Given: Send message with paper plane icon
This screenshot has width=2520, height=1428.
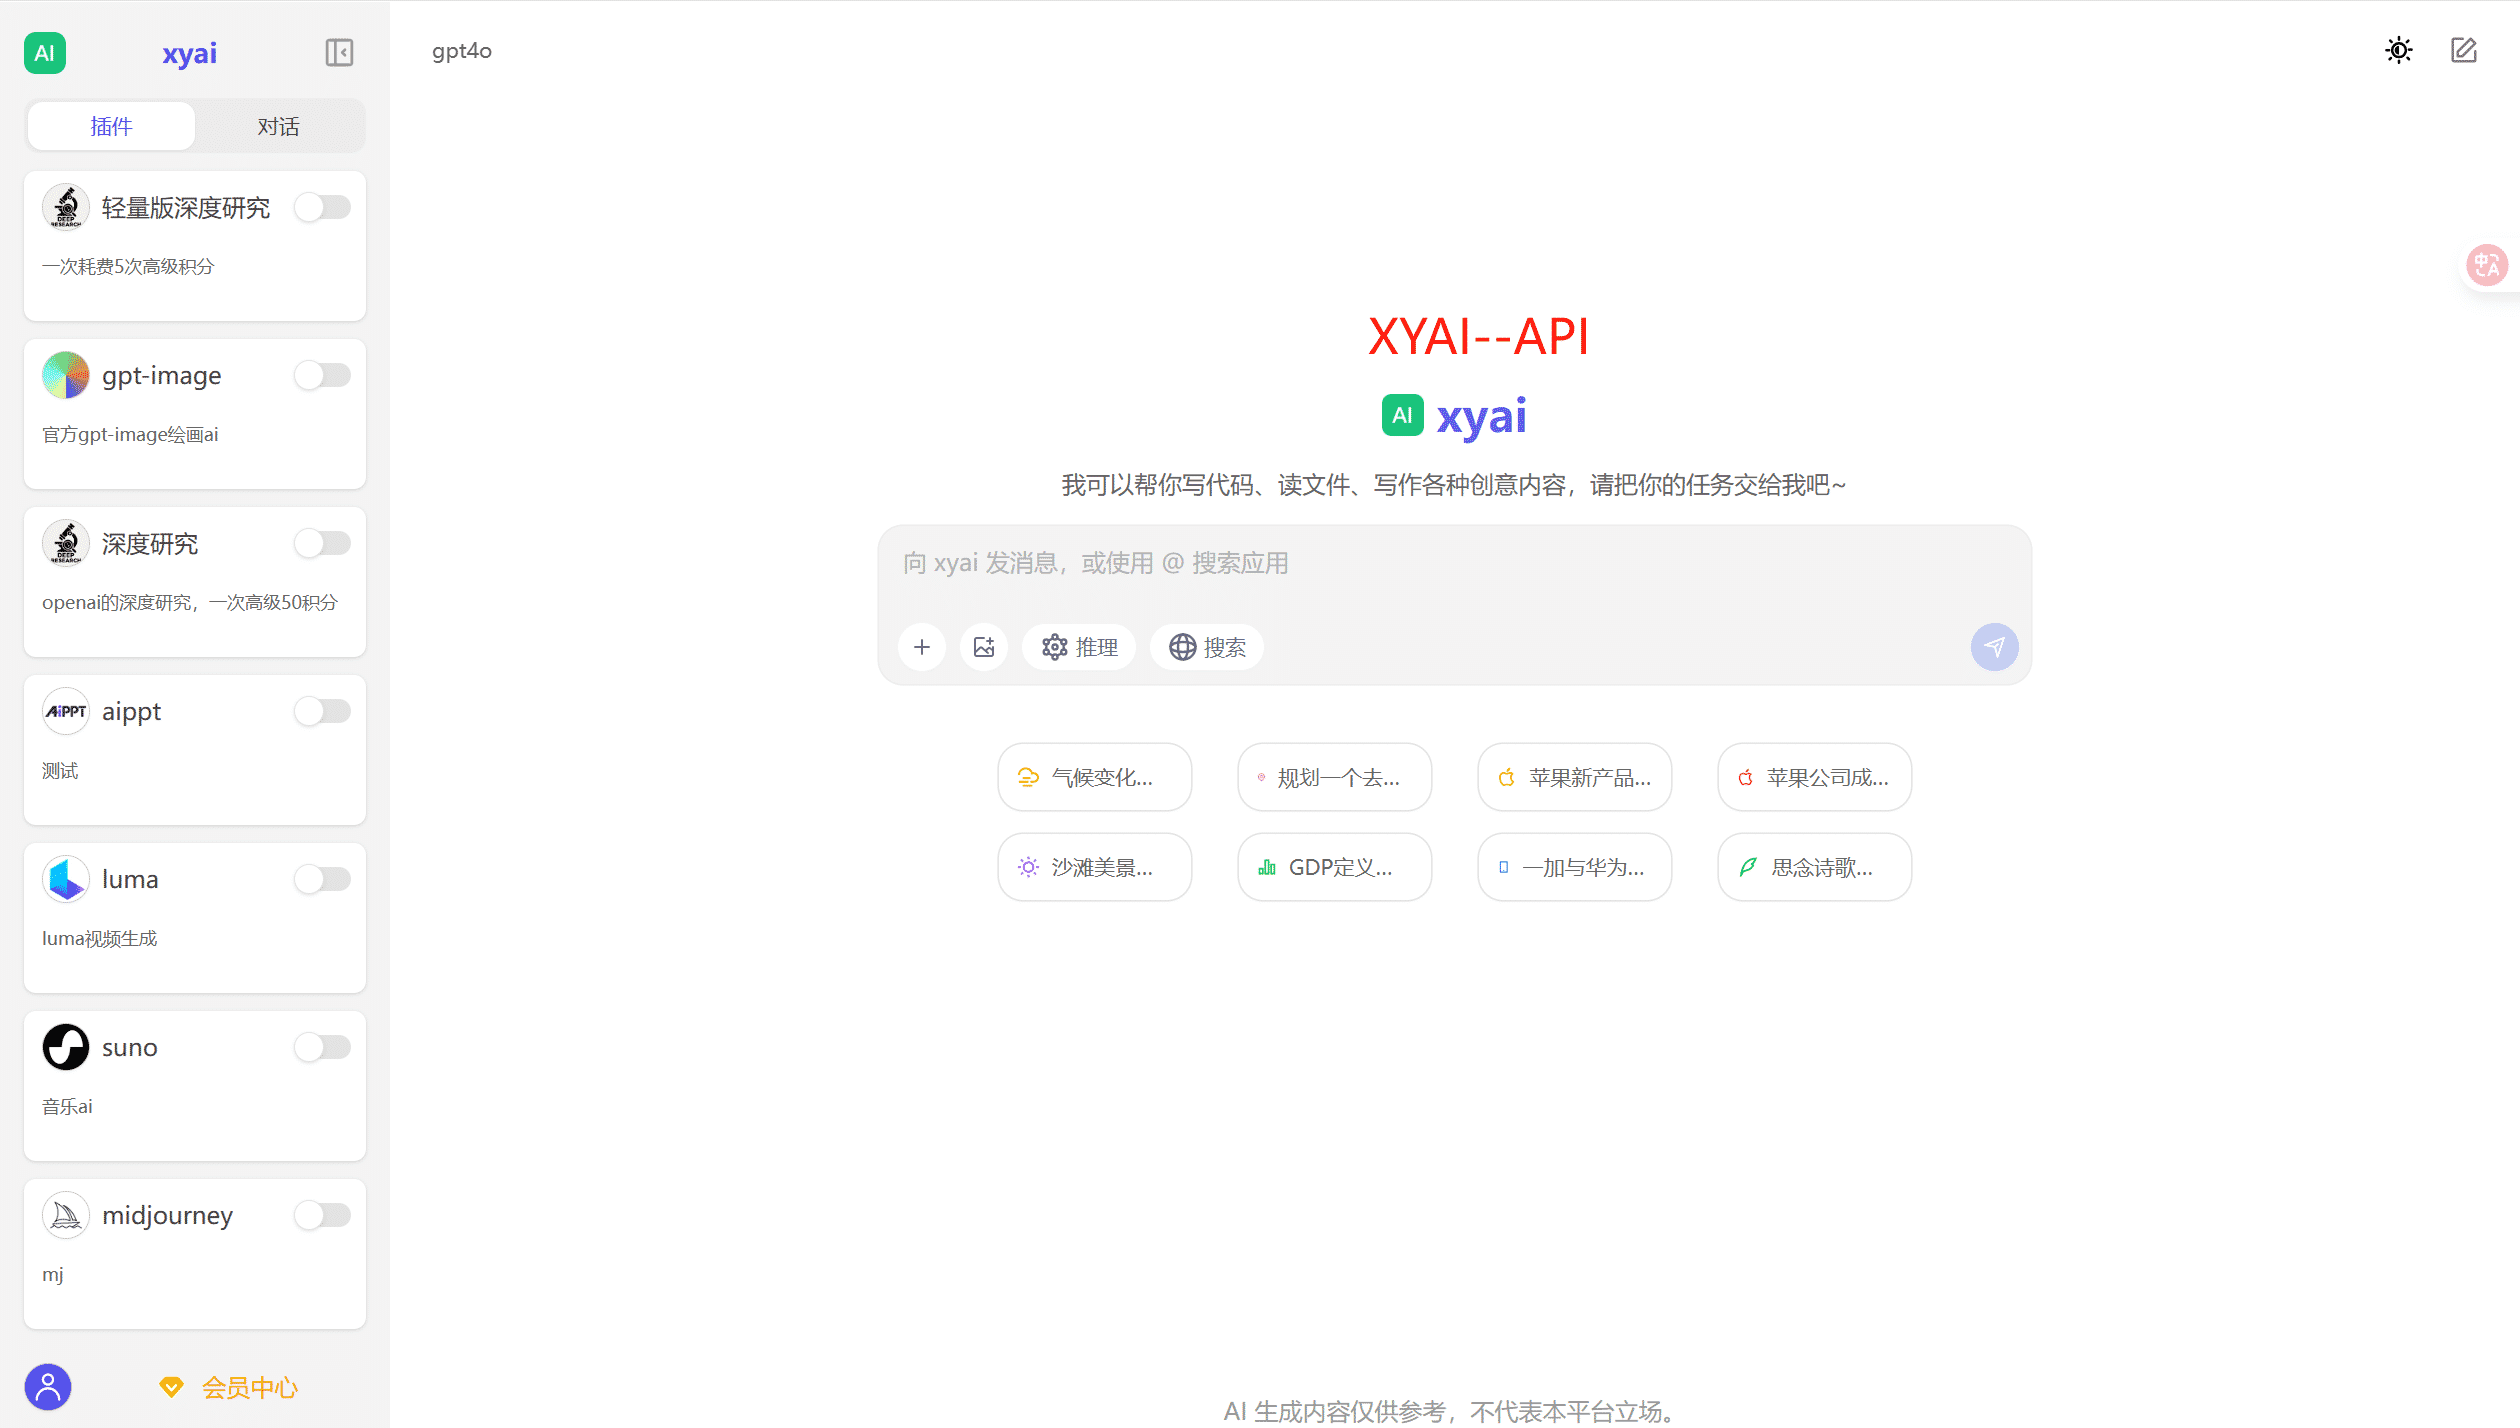Looking at the screenshot, I should [x=1994, y=647].
